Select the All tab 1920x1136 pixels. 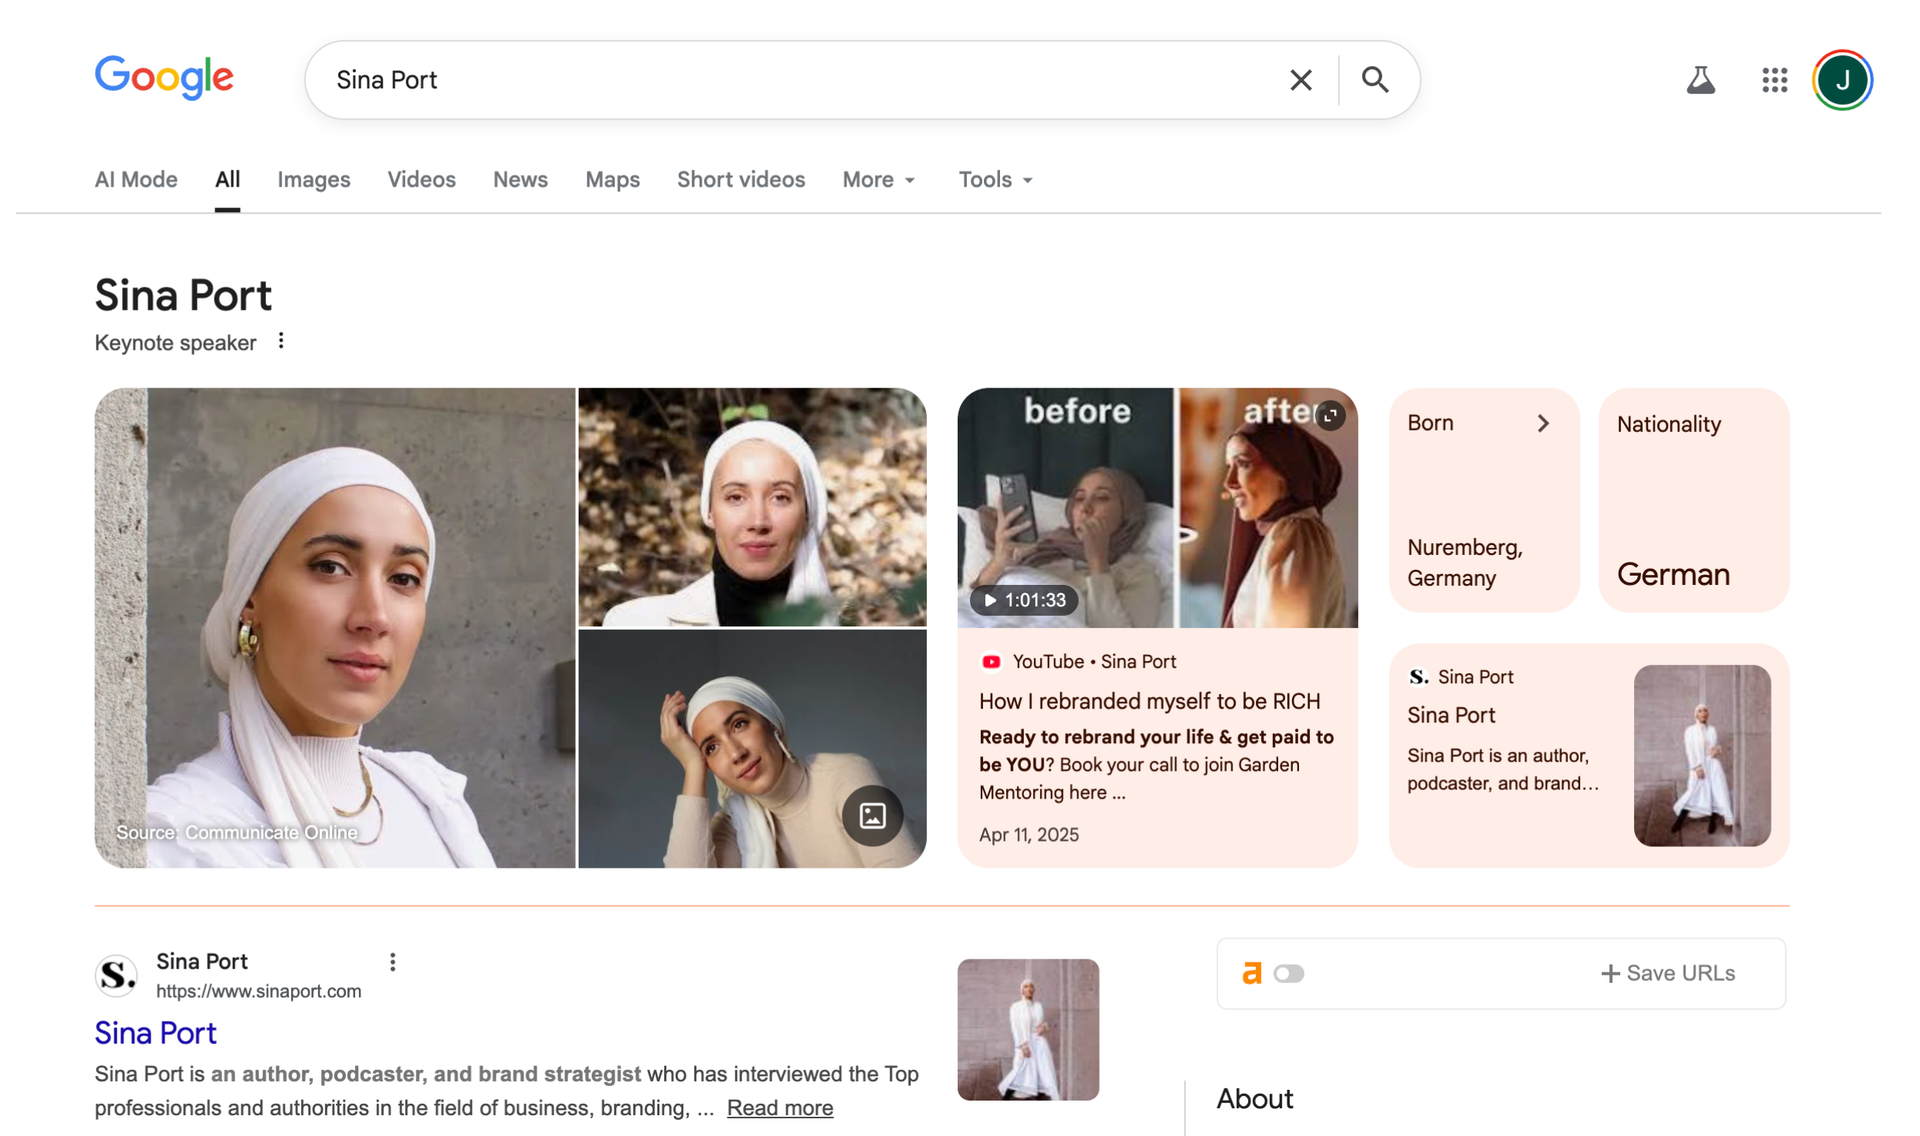[x=227, y=180]
